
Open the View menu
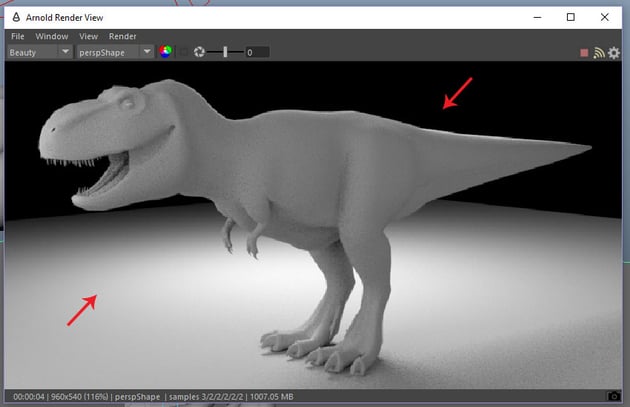click(x=89, y=36)
